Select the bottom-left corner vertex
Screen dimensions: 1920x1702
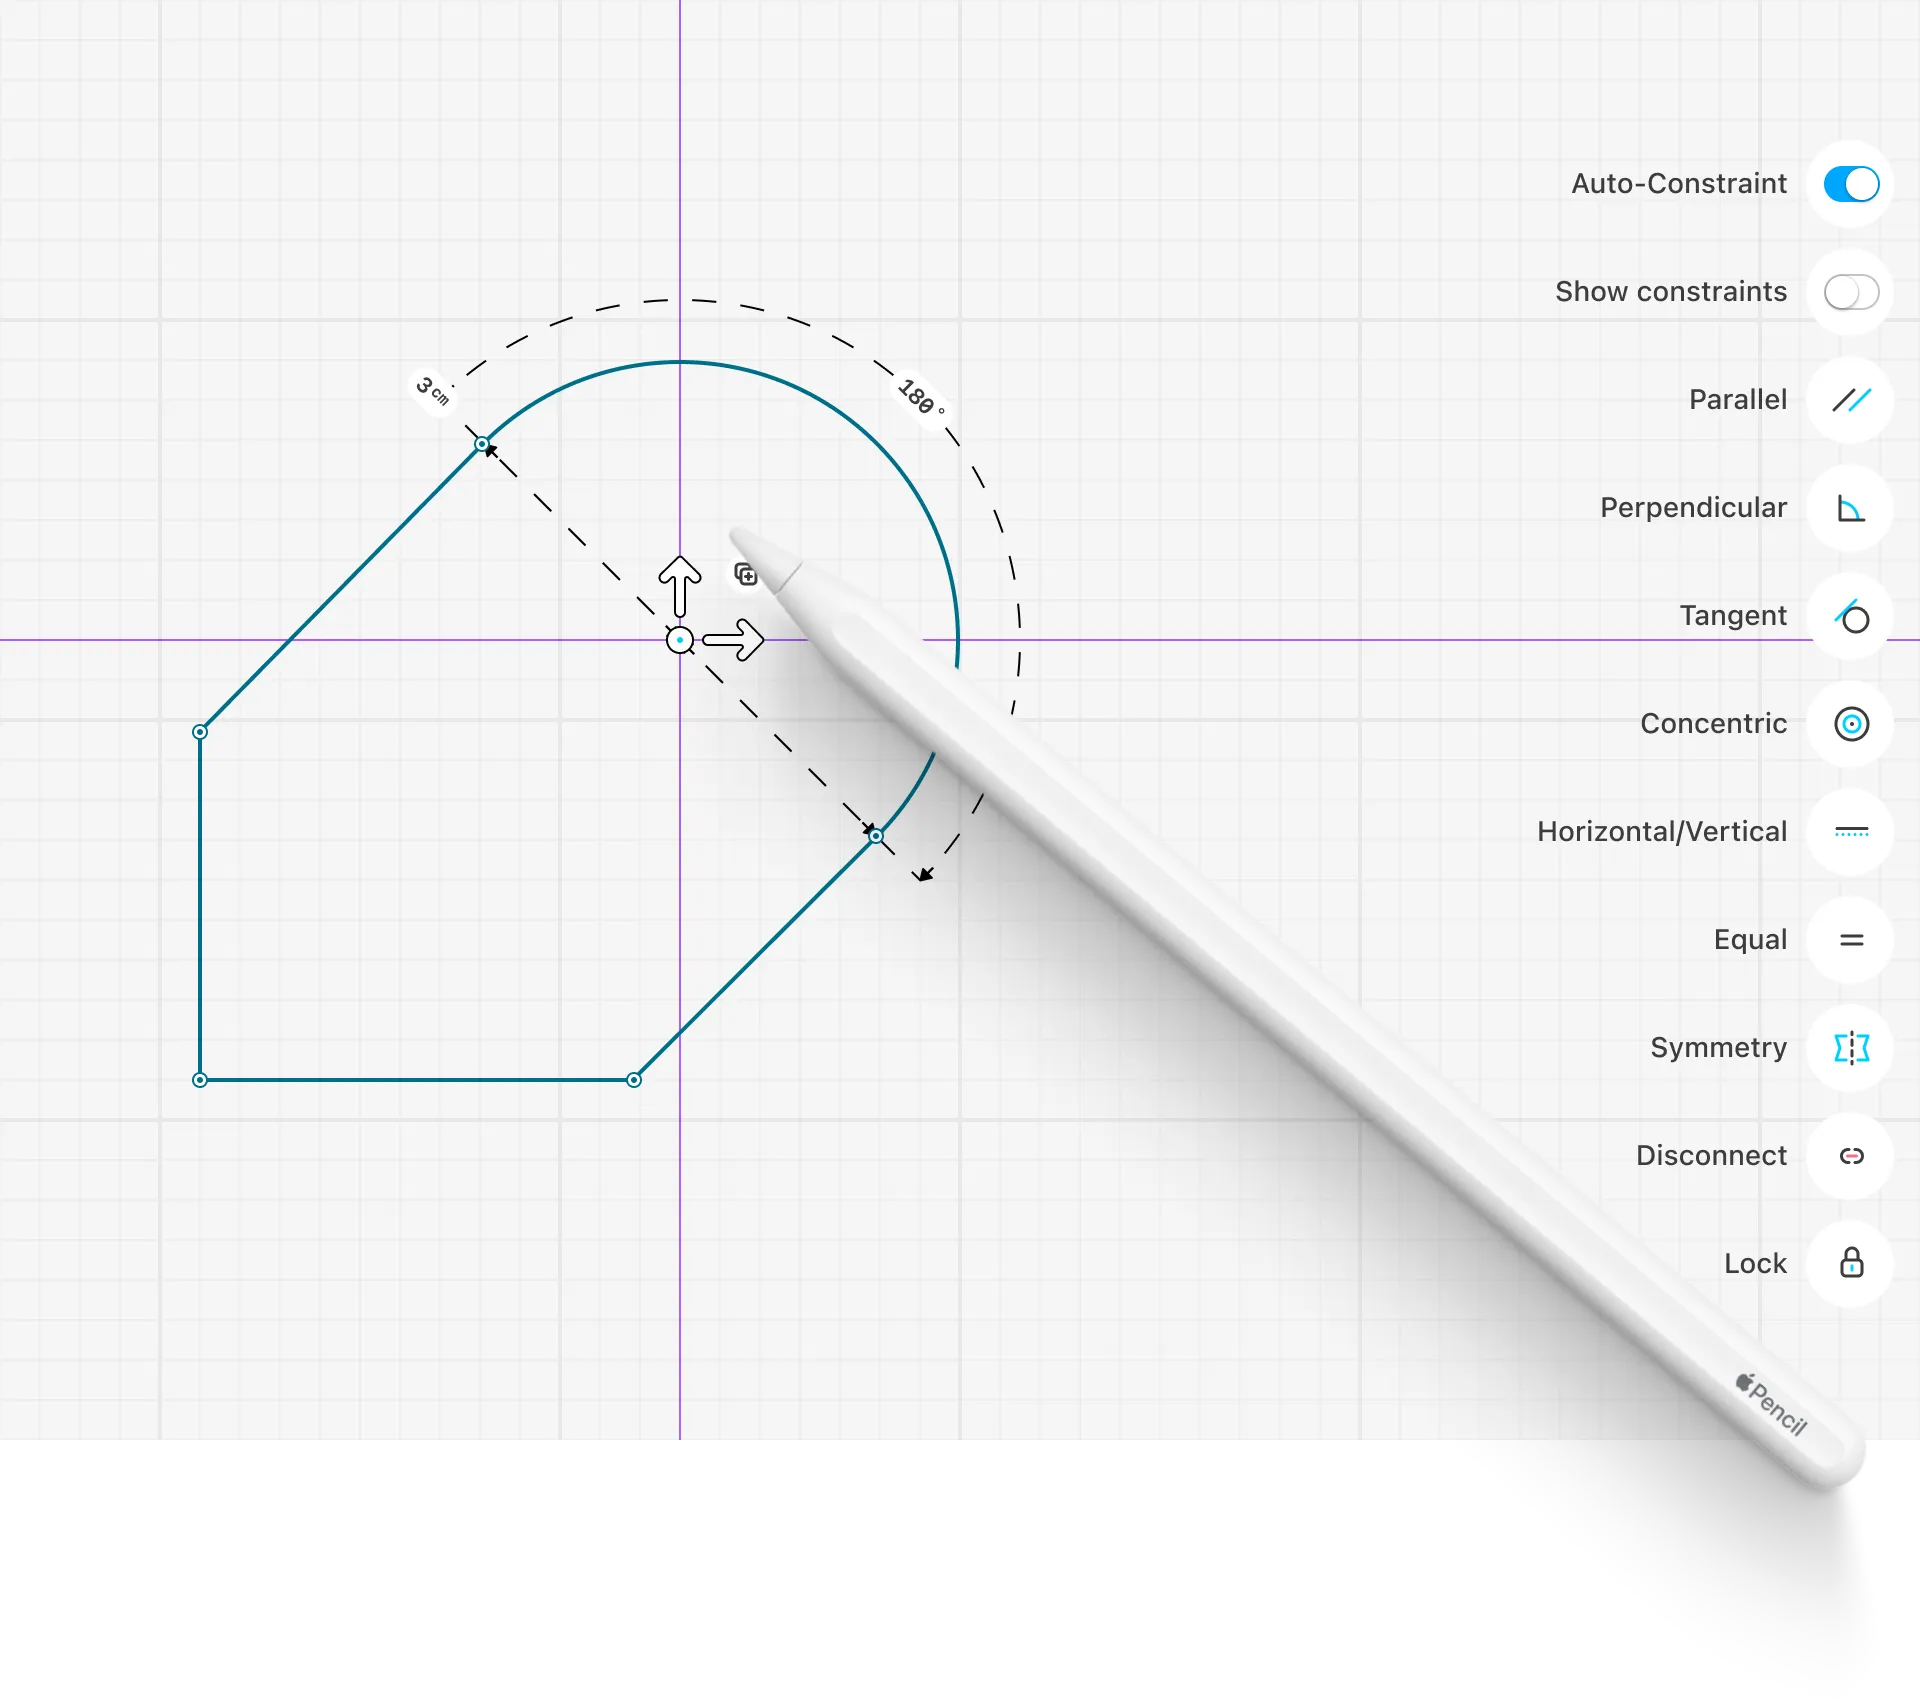pyautogui.click(x=200, y=1080)
